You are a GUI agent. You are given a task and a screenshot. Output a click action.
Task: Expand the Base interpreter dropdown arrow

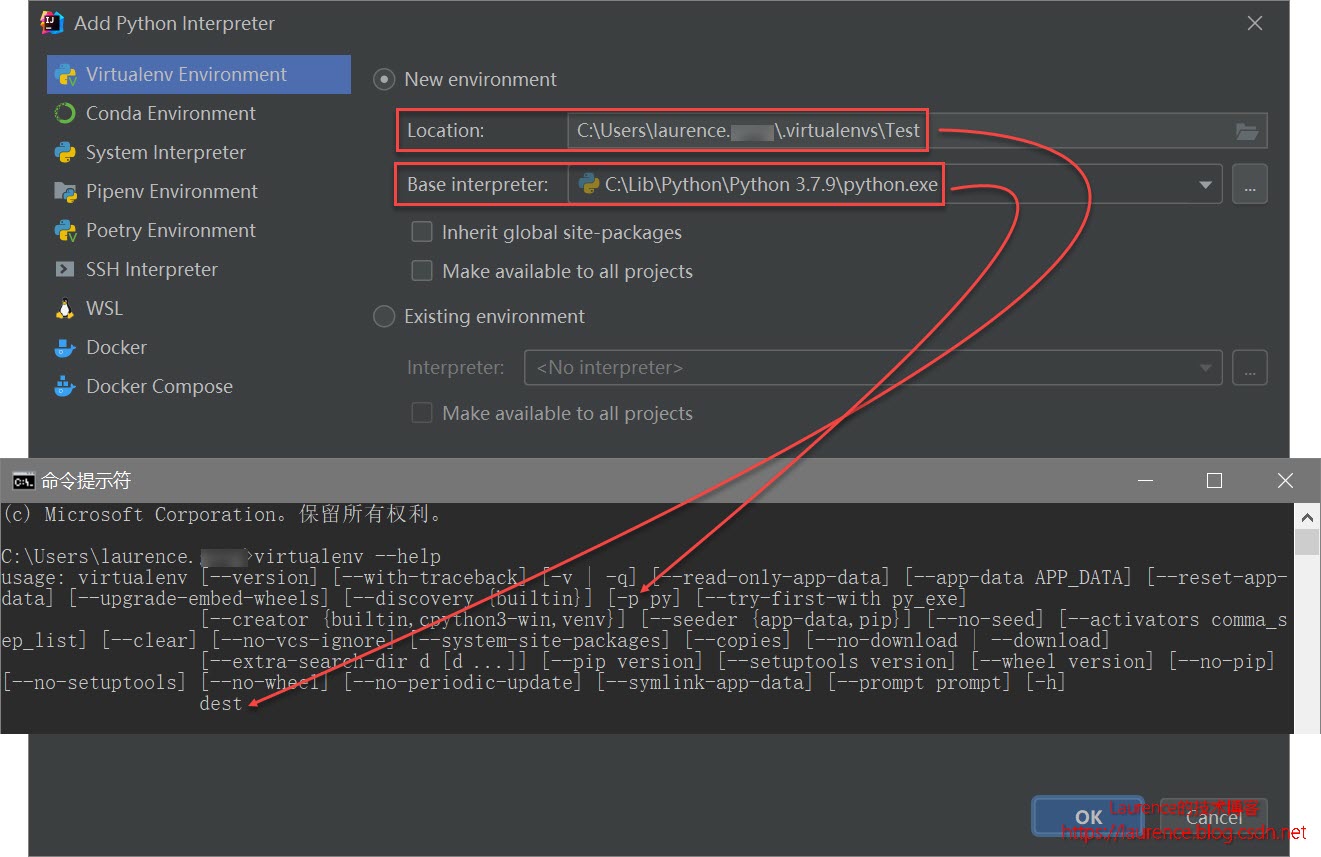pos(1205,185)
